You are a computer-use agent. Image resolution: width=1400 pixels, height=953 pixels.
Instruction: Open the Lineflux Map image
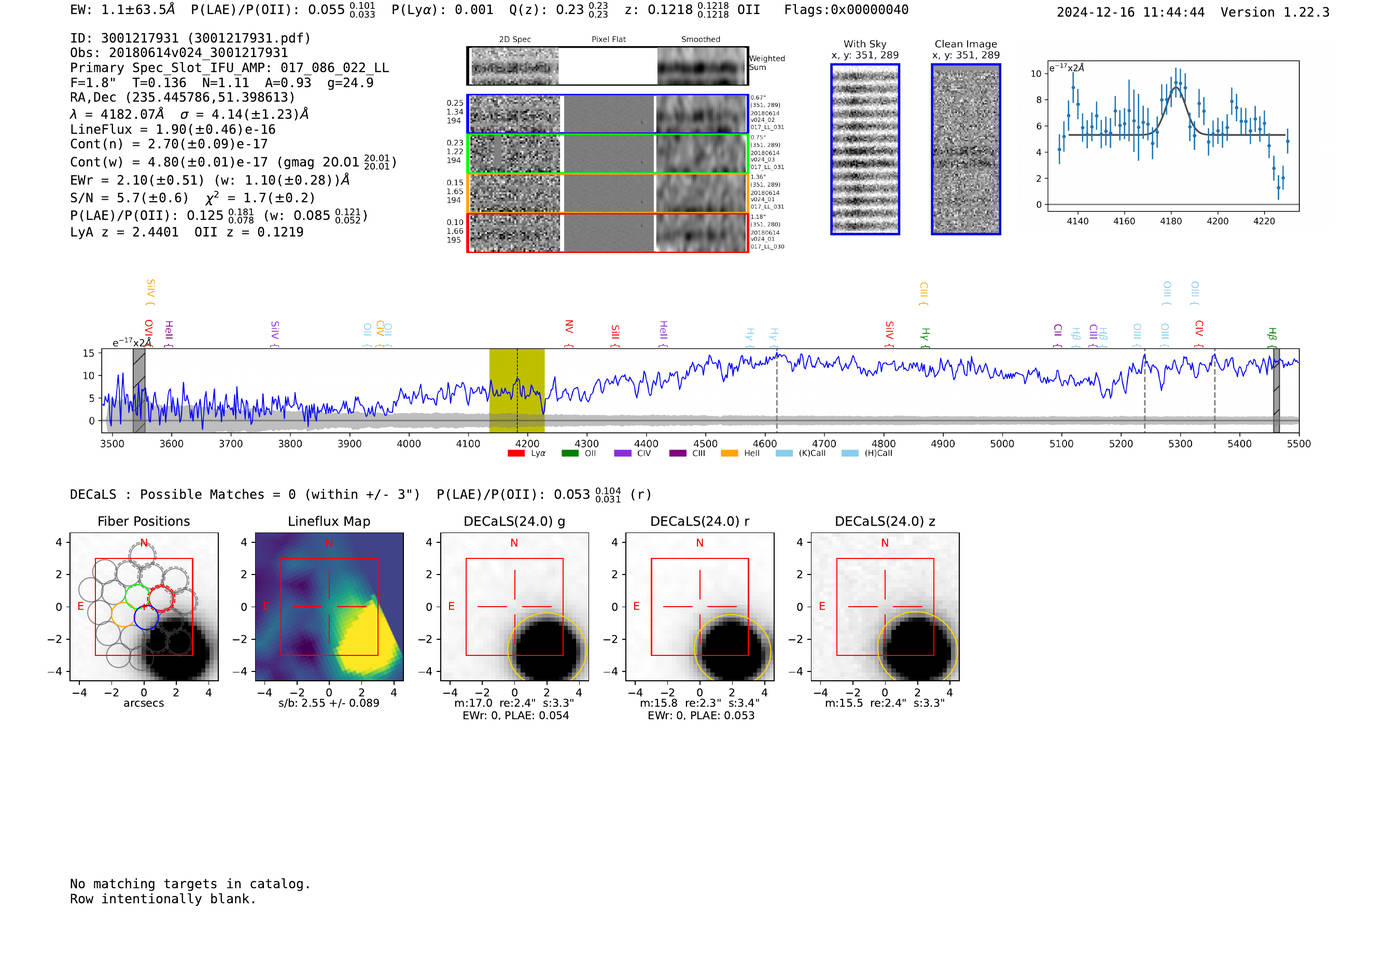pos(329,607)
